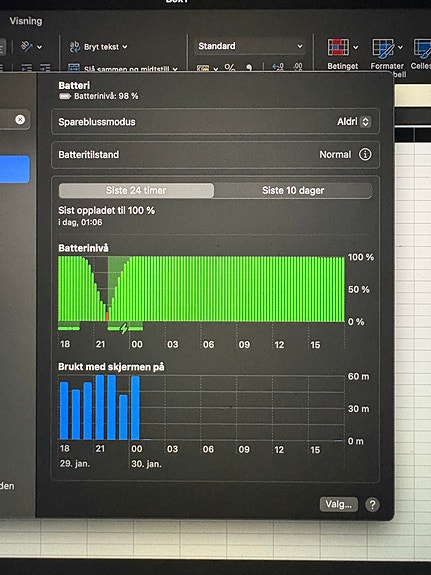The width and height of the screenshot is (431, 575).
Task: Click the 30. jan. date label
Action: (146, 464)
